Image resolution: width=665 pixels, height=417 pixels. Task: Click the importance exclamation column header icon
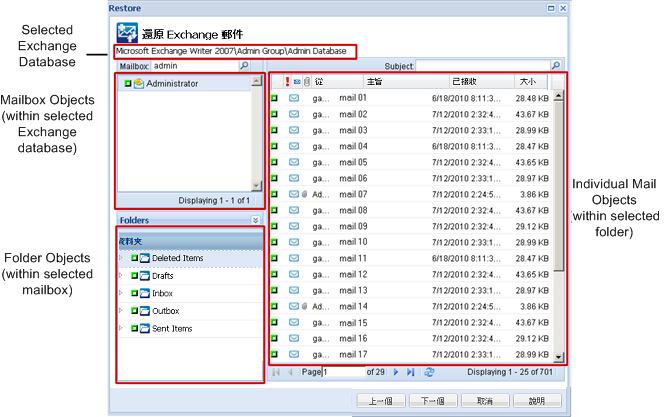pyautogui.click(x=286, y=81)
